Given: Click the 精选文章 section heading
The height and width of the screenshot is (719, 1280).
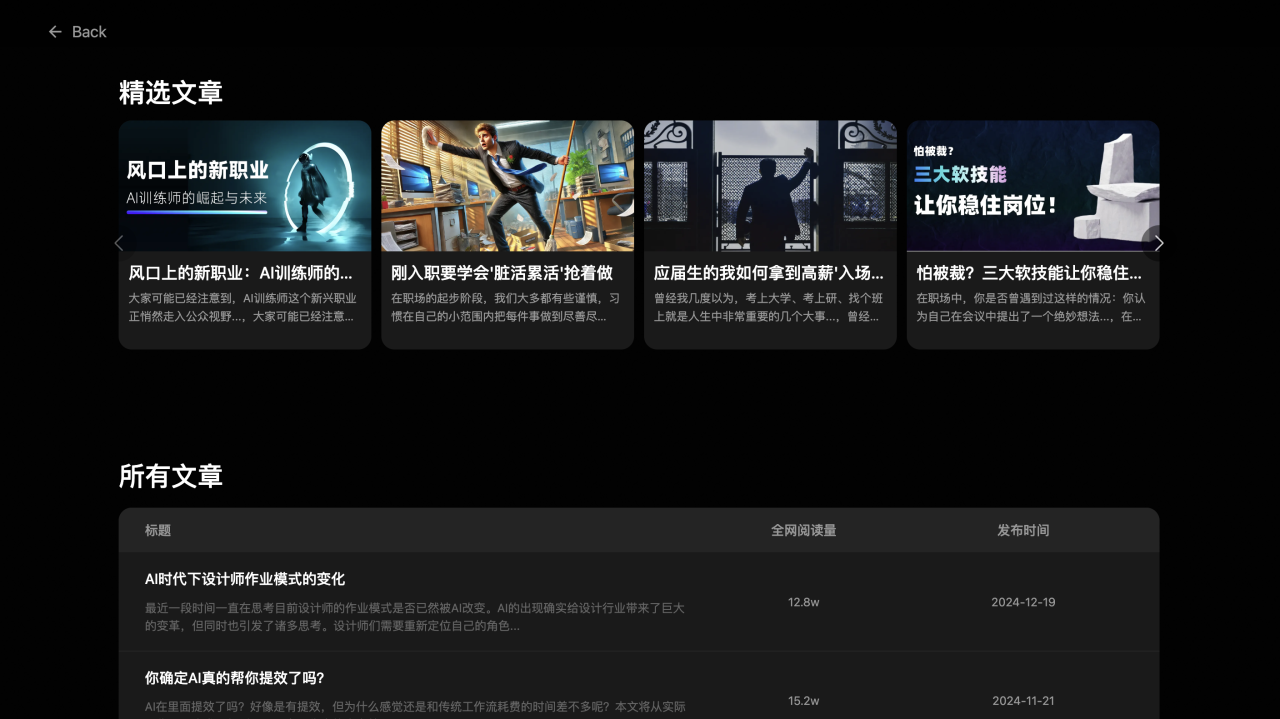Looking at the screenshot, I should click(x=171, y=92).
